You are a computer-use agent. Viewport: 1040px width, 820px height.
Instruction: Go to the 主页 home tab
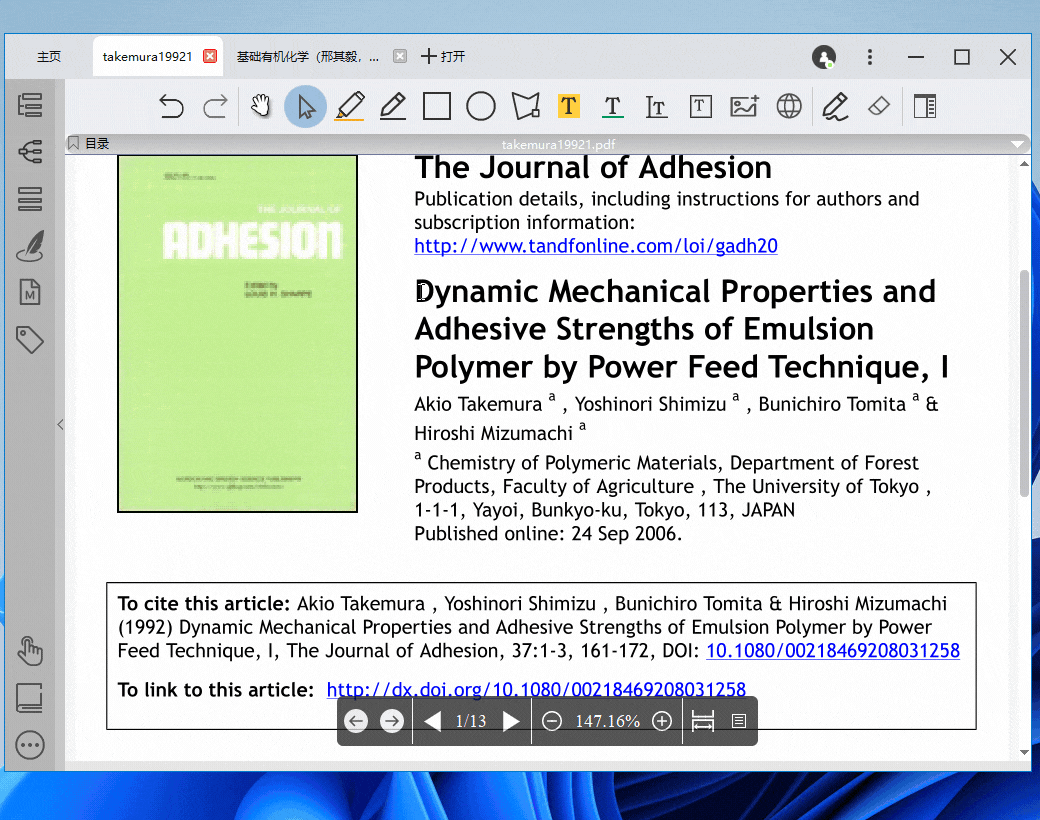point(49,57)
